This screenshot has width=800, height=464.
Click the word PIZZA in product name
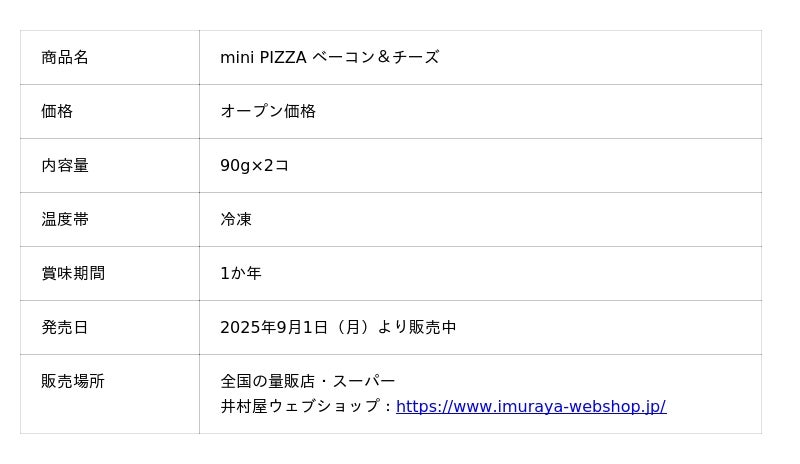283,57
